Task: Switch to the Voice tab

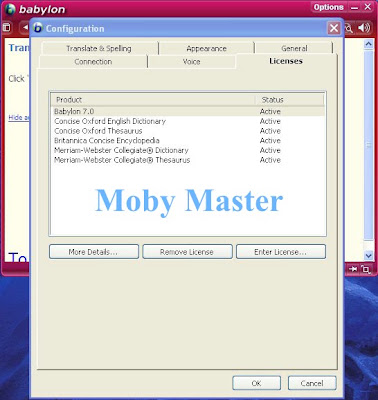Action: pos(191,62)
